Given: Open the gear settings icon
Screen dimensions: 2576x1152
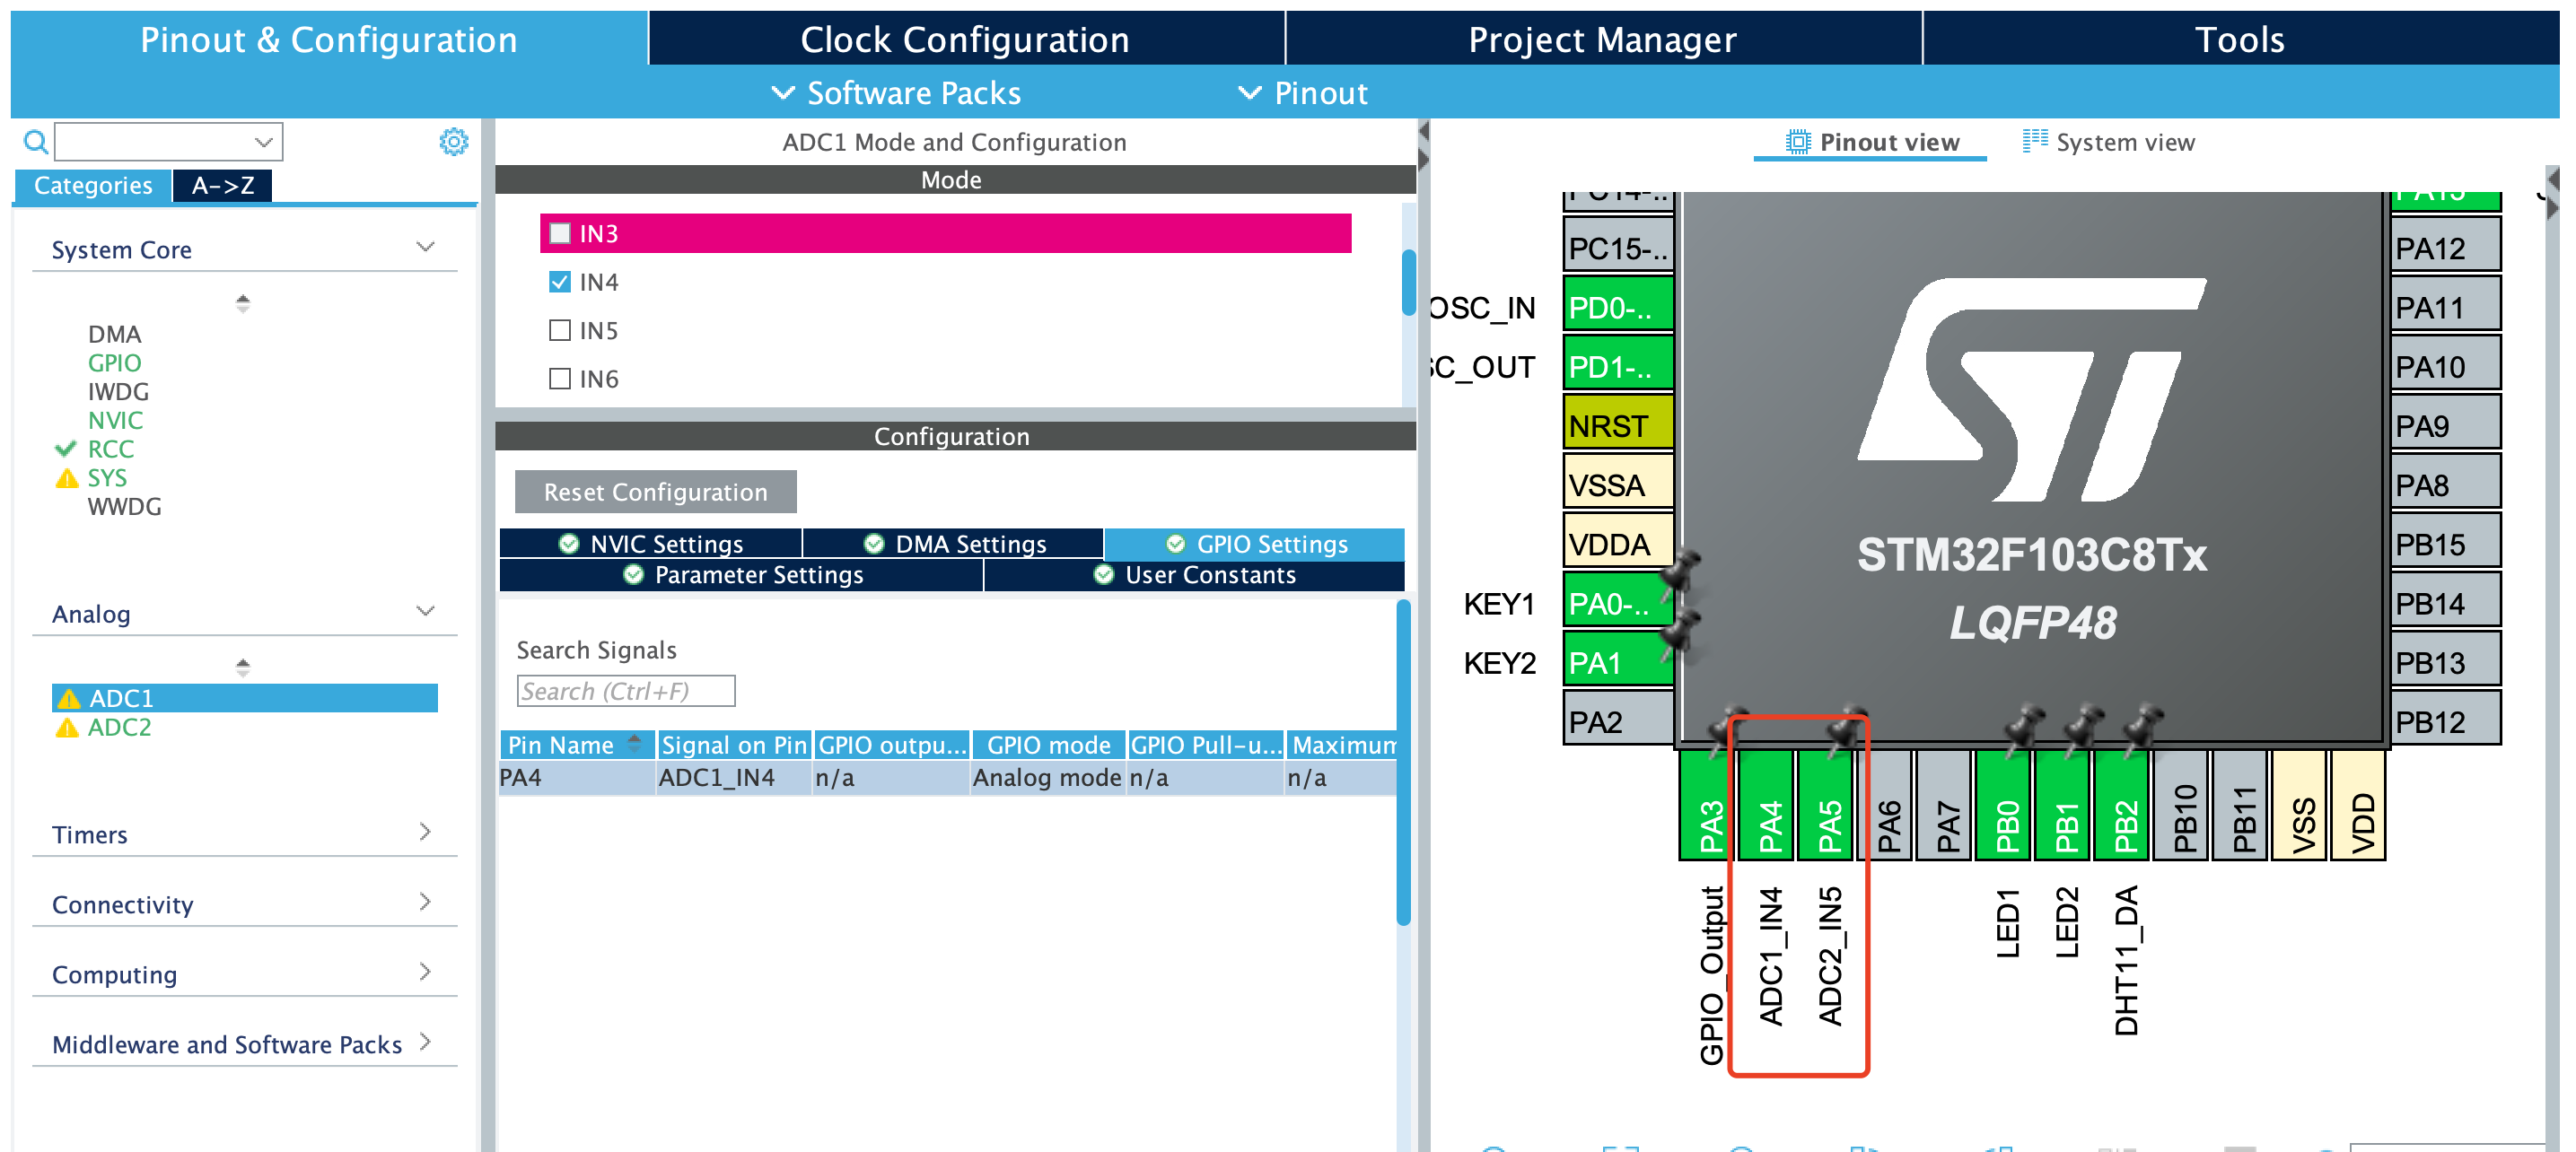Looking at the screenshot, I should coord(453,142).
